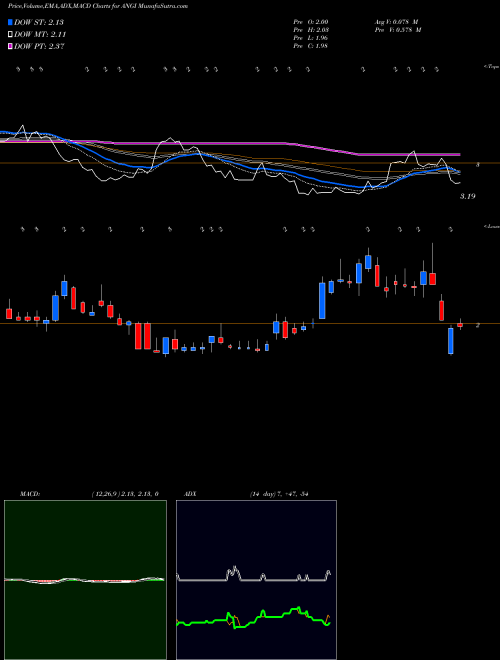
Task: Click the final small red candlestick at right
Action: [x=460, y=325]
